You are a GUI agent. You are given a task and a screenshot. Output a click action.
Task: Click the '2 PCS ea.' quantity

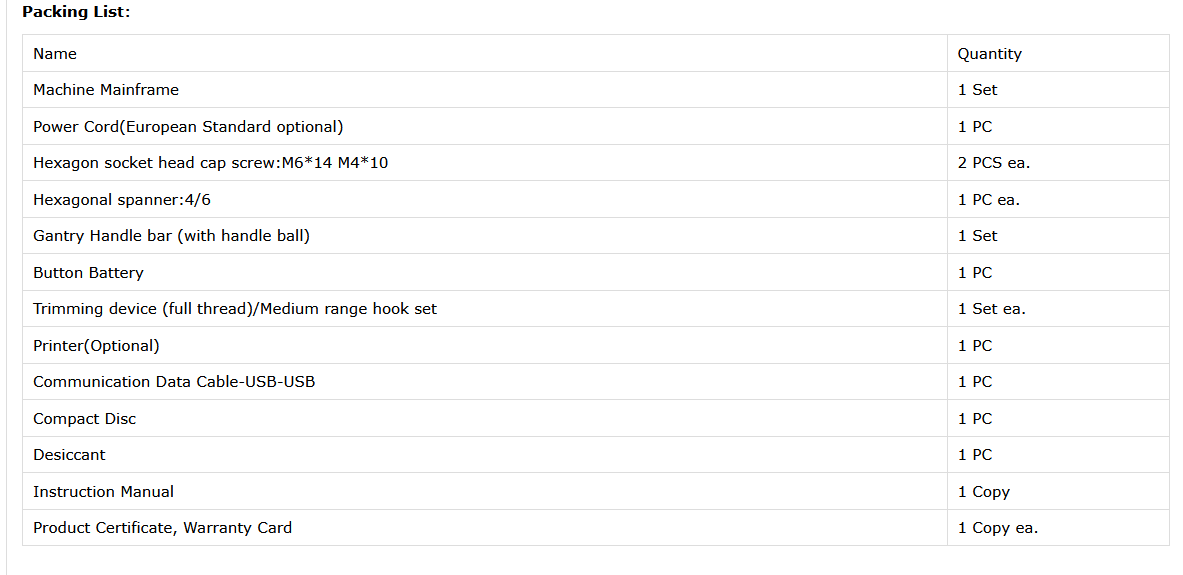tap(993, 163)
